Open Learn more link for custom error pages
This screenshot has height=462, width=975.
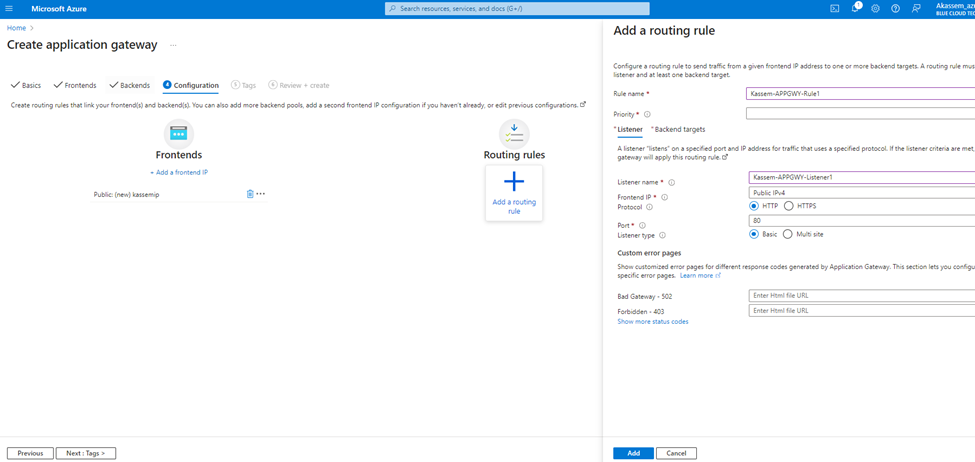tap(700, 275)
